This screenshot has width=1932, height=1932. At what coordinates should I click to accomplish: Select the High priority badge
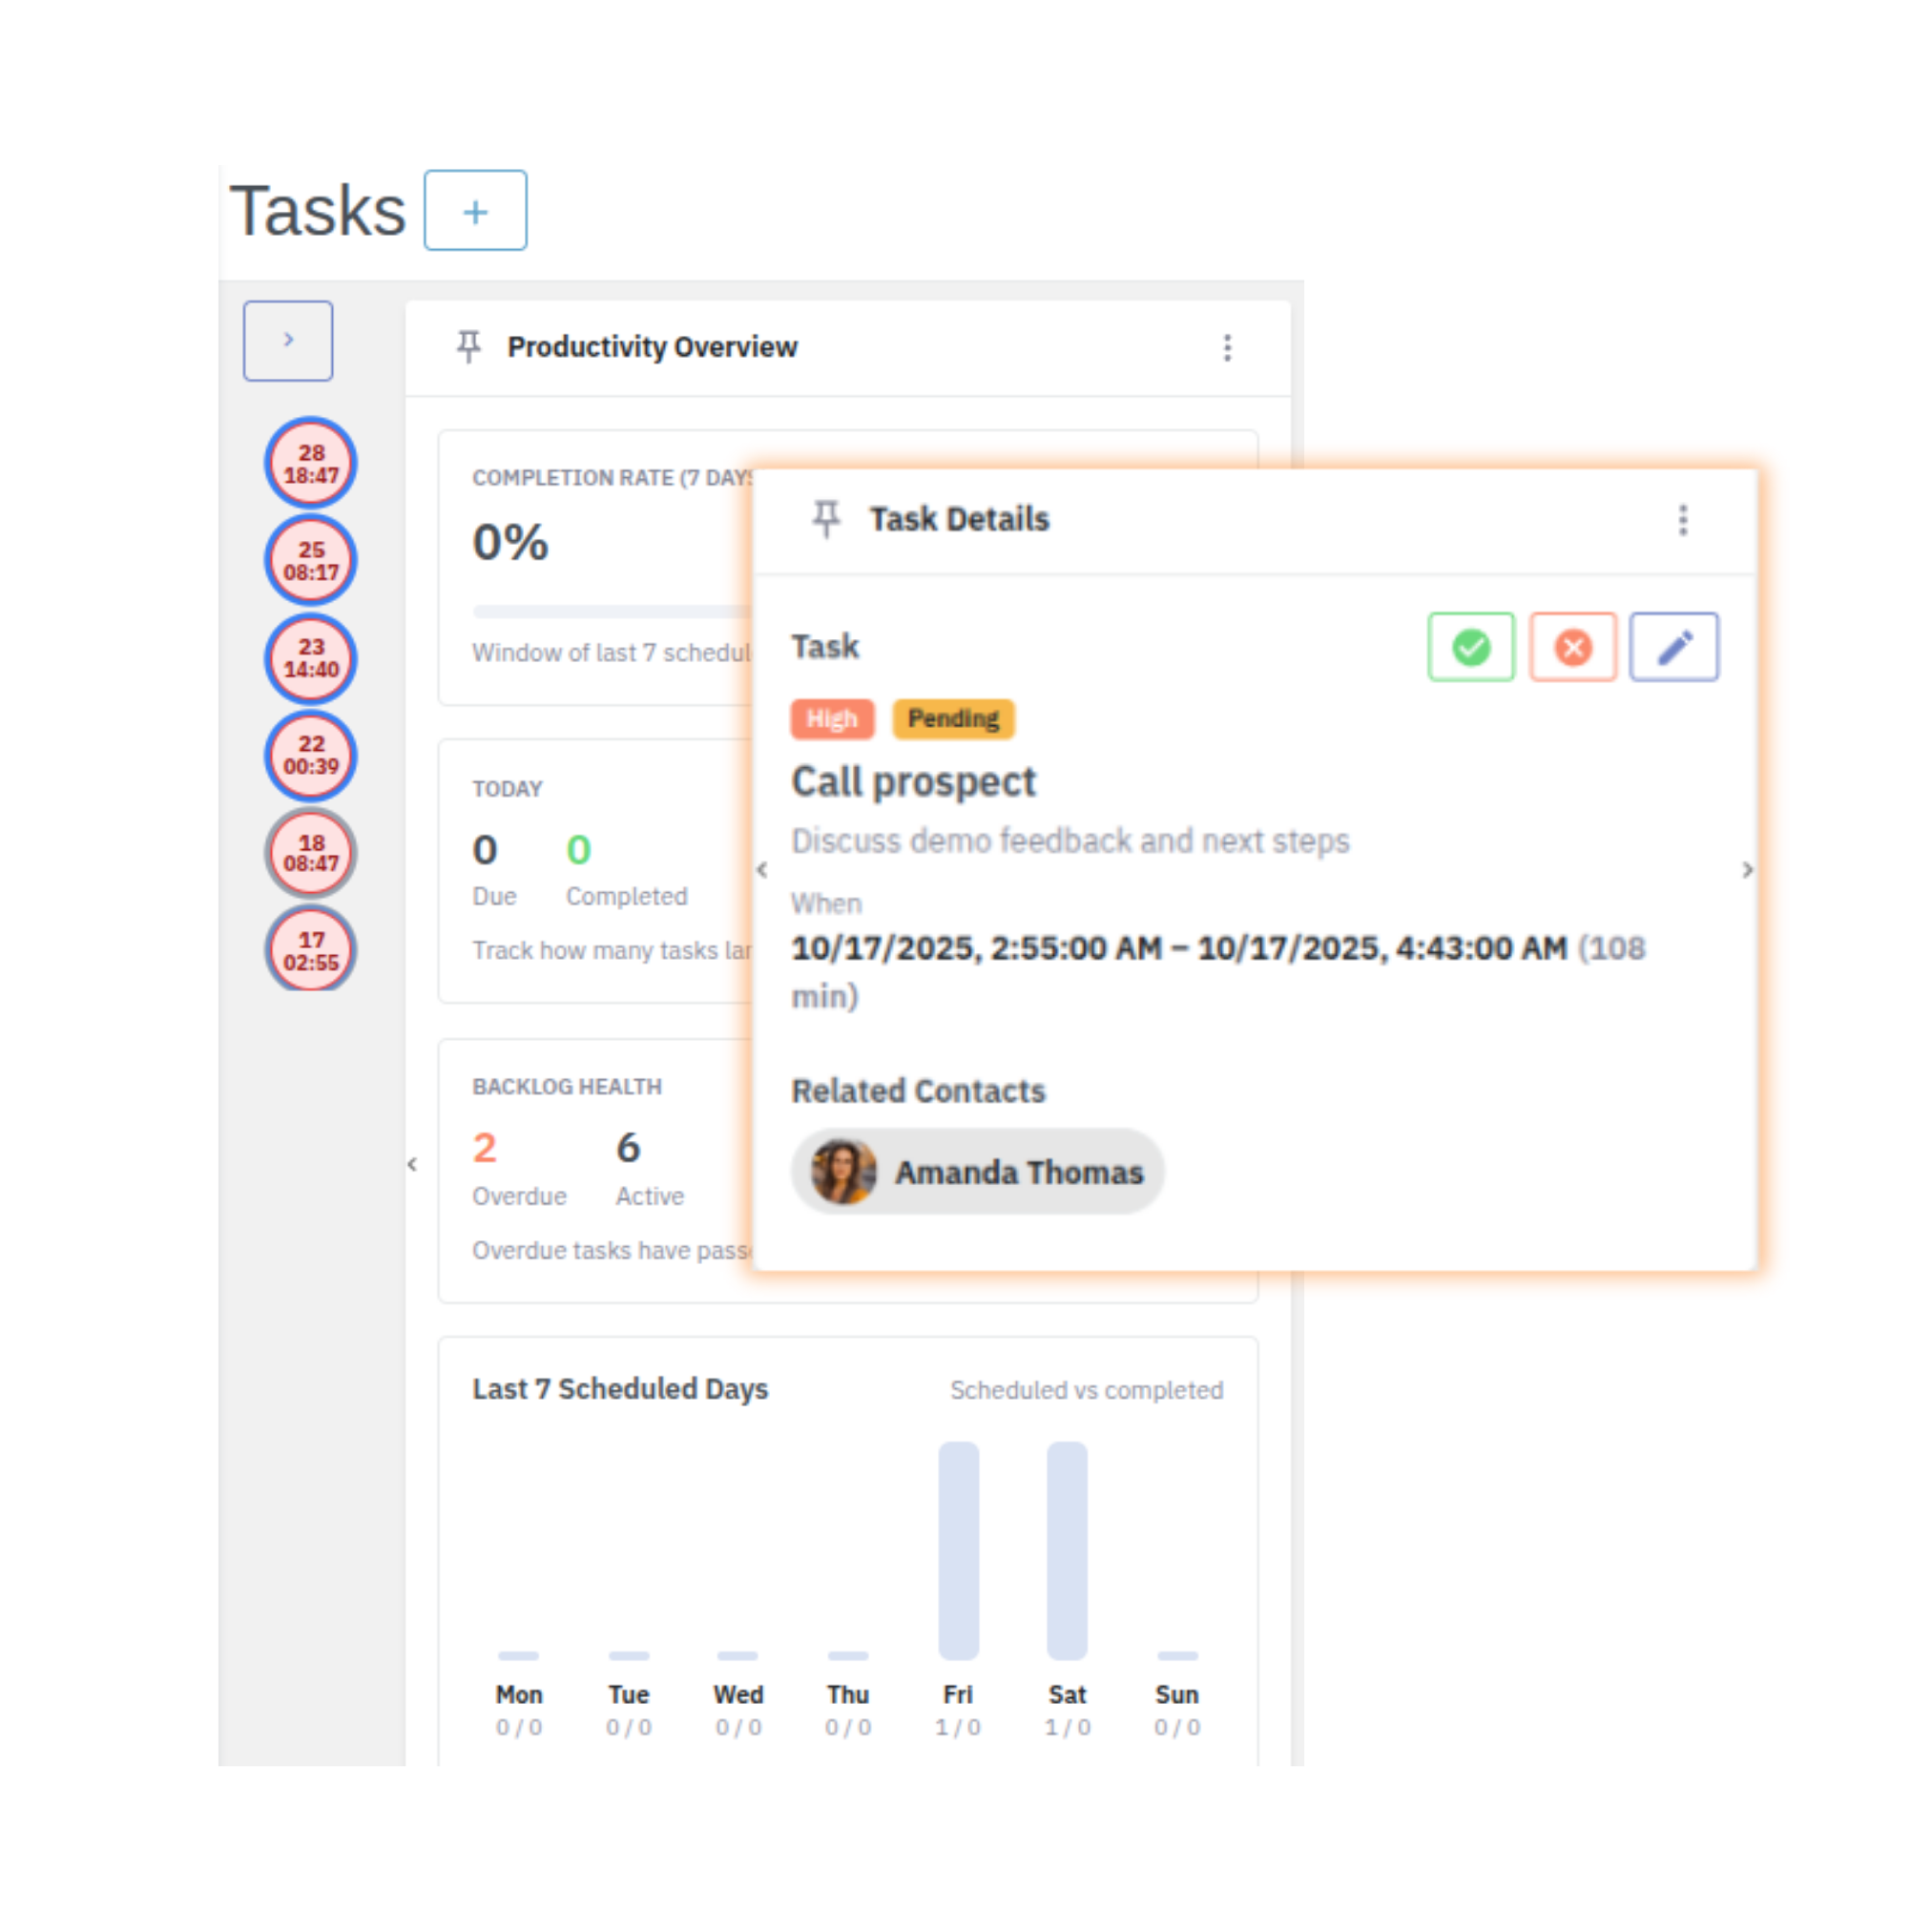pos(831,718)
